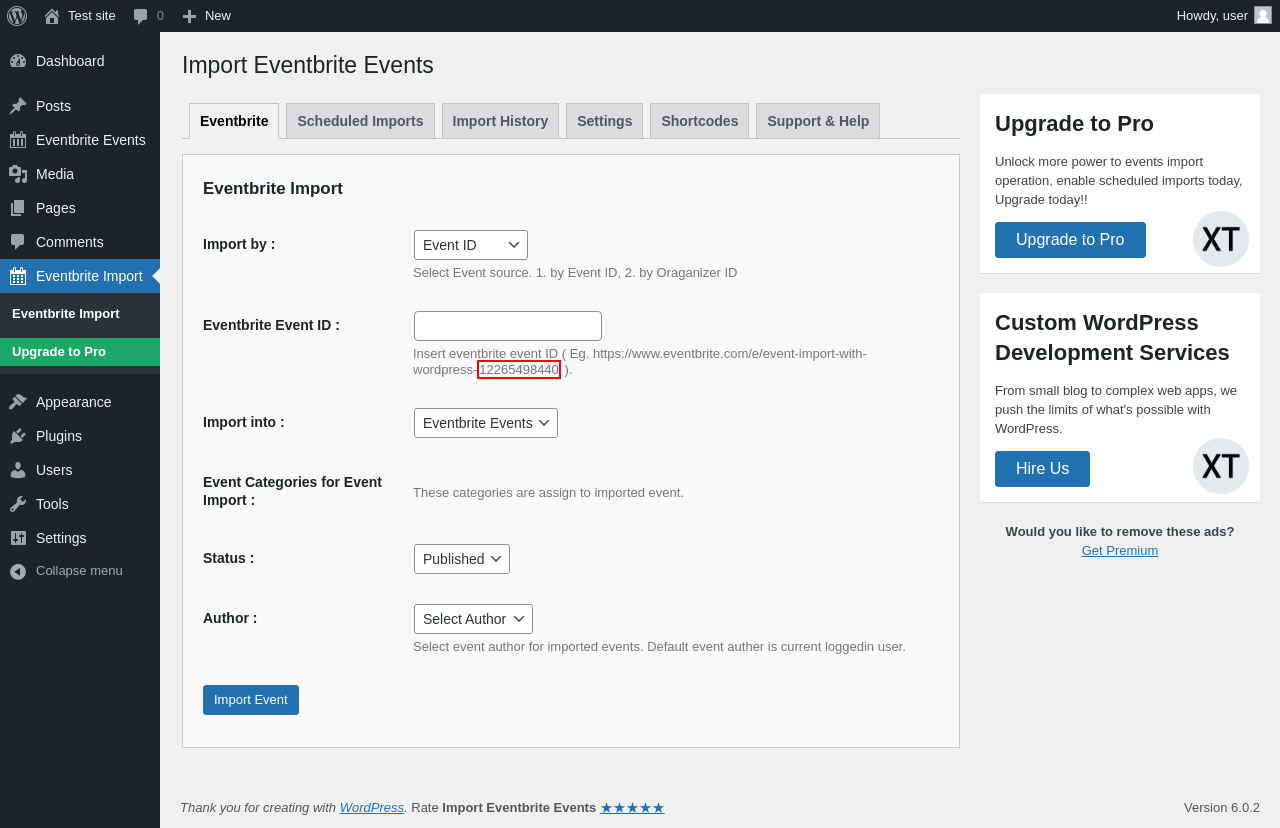Open the Import History tab

click(500, 121)
